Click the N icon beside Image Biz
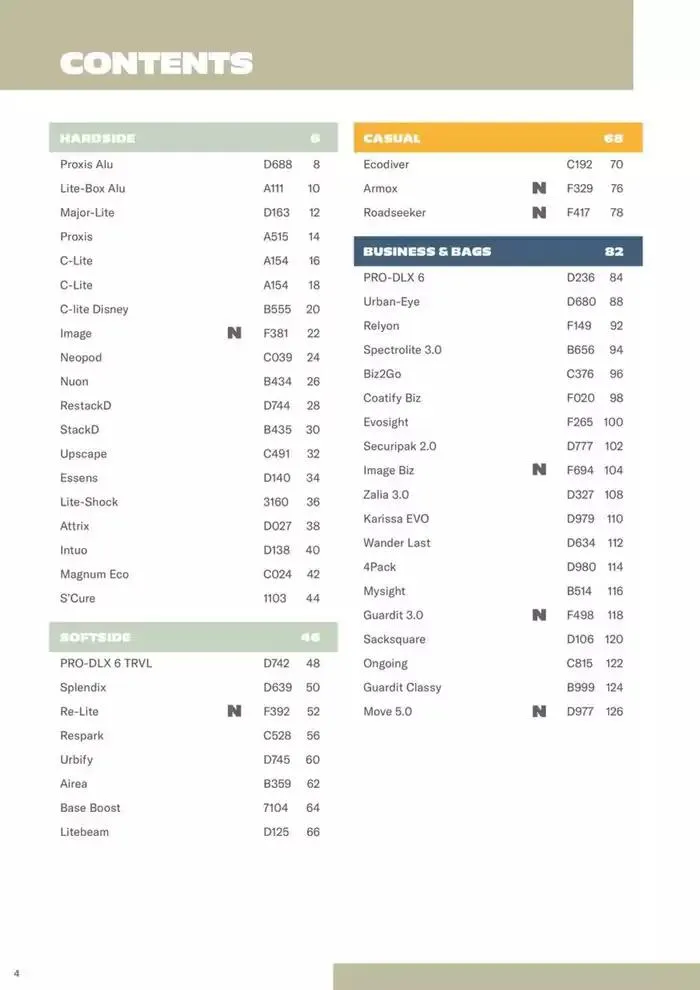The width and height of the screenshot is (700, 990). click(539, 470)
